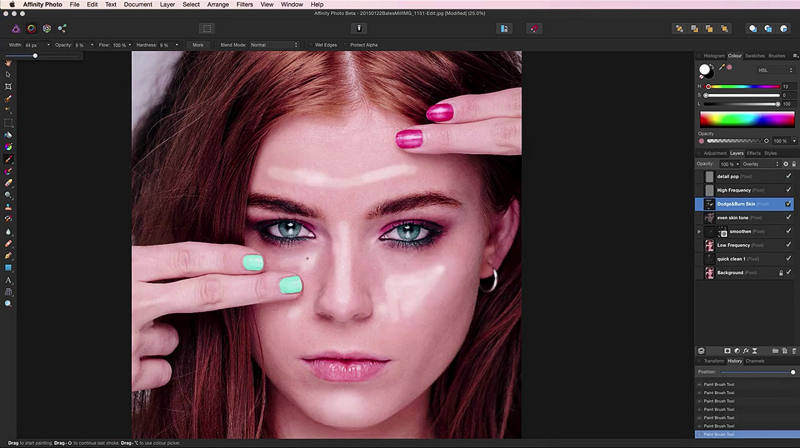Select the Paint Brush tool
The image size is (800, 448).
(8, 159)
